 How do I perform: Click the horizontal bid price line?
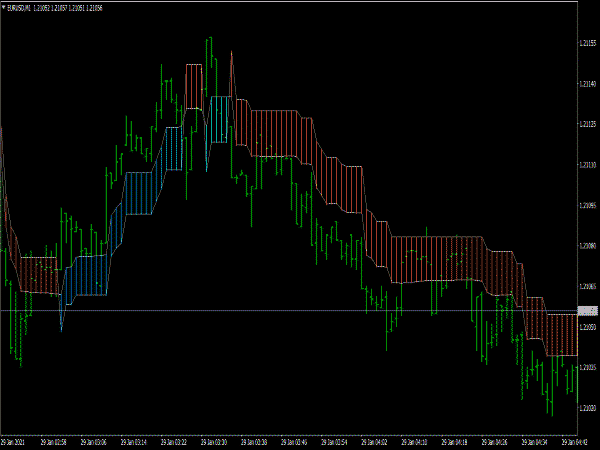click(x=289, y=310)
